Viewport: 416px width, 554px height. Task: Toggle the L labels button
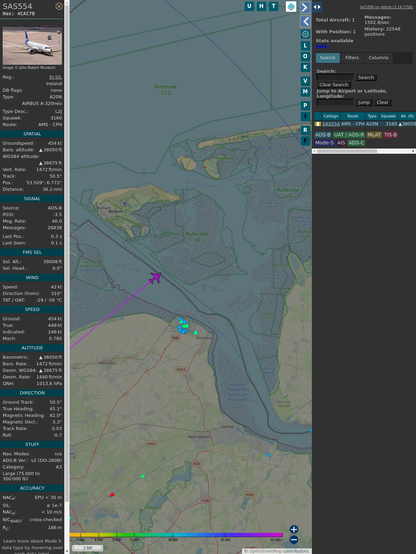[305, 46]
